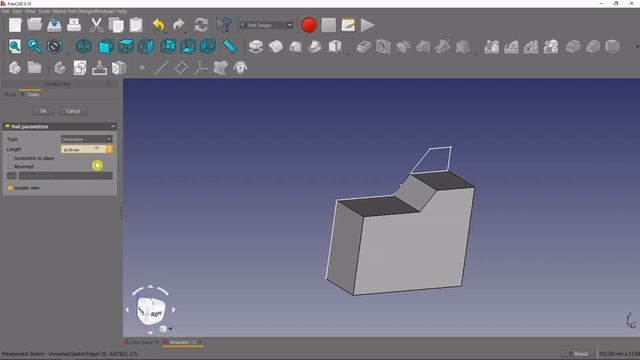
Task: Click the Create group folder icon
Action: (x=34, y=68)
